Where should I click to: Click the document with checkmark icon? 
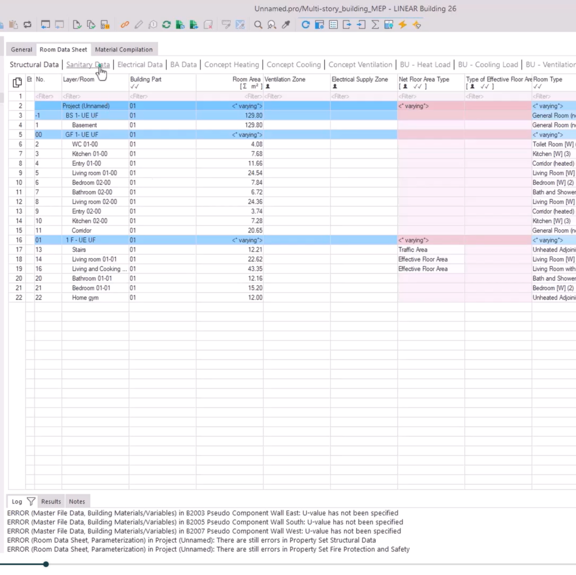77,25
